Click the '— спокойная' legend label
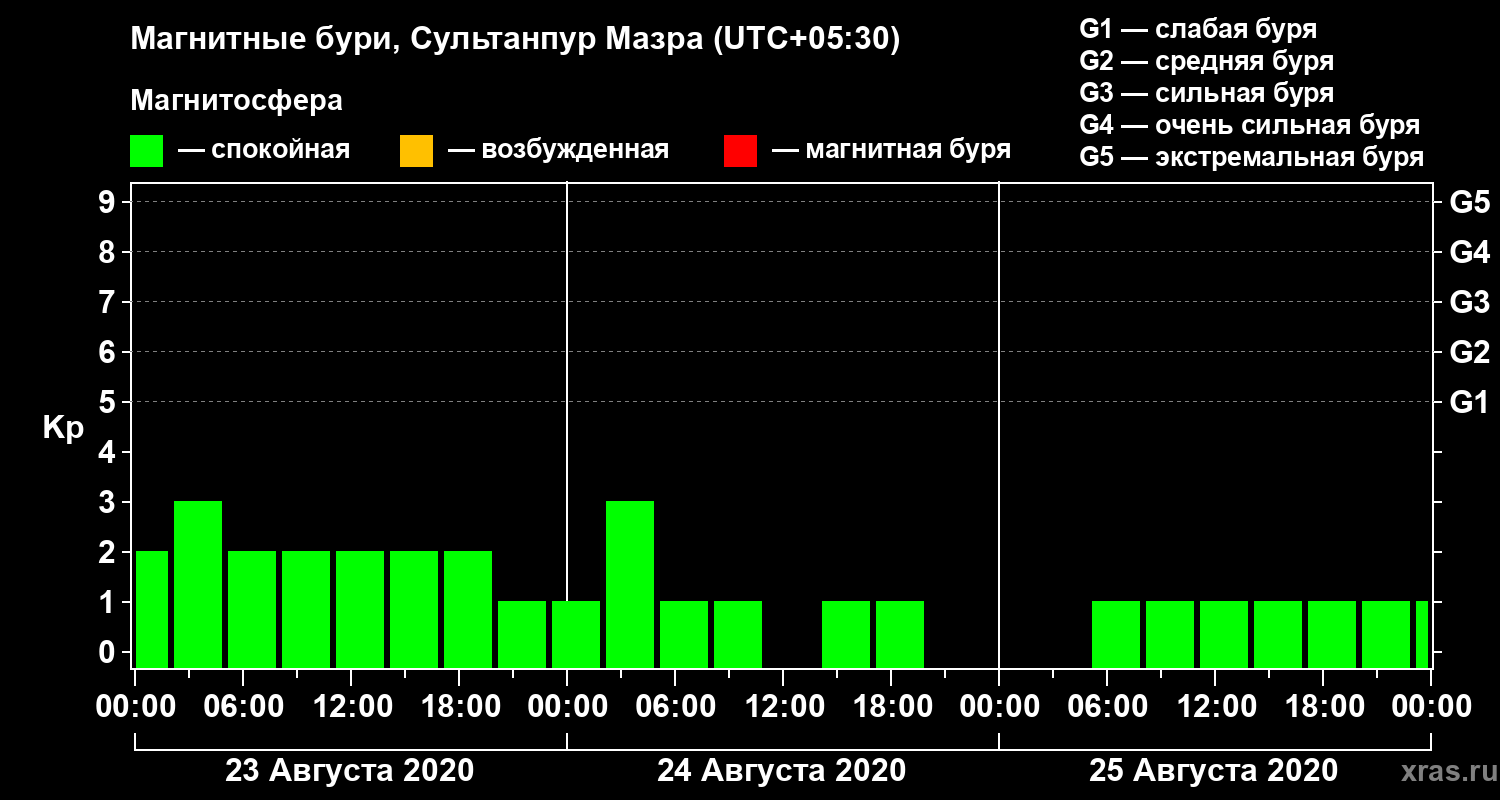 click(x=264, y=151)
